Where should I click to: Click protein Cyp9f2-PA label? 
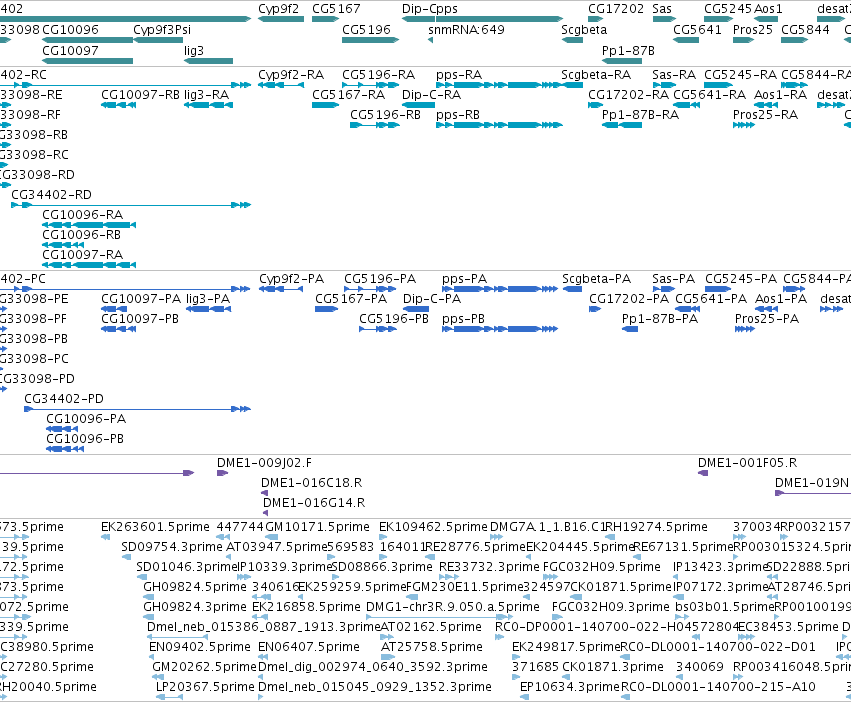tap(291, 279)
